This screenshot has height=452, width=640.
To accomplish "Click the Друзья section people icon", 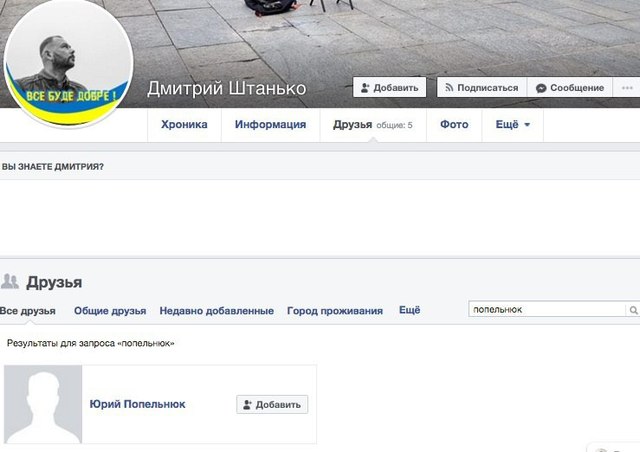I will point(10,281).
